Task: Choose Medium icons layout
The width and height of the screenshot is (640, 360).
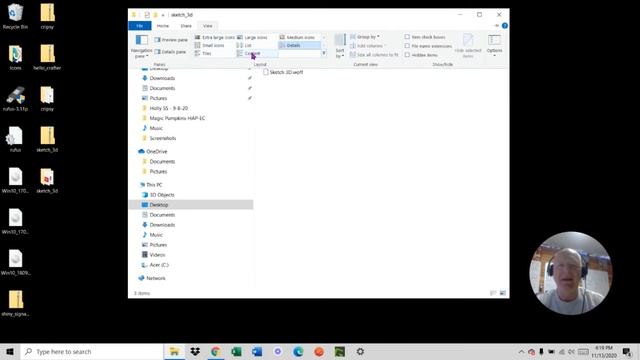Action: (297, 37)
